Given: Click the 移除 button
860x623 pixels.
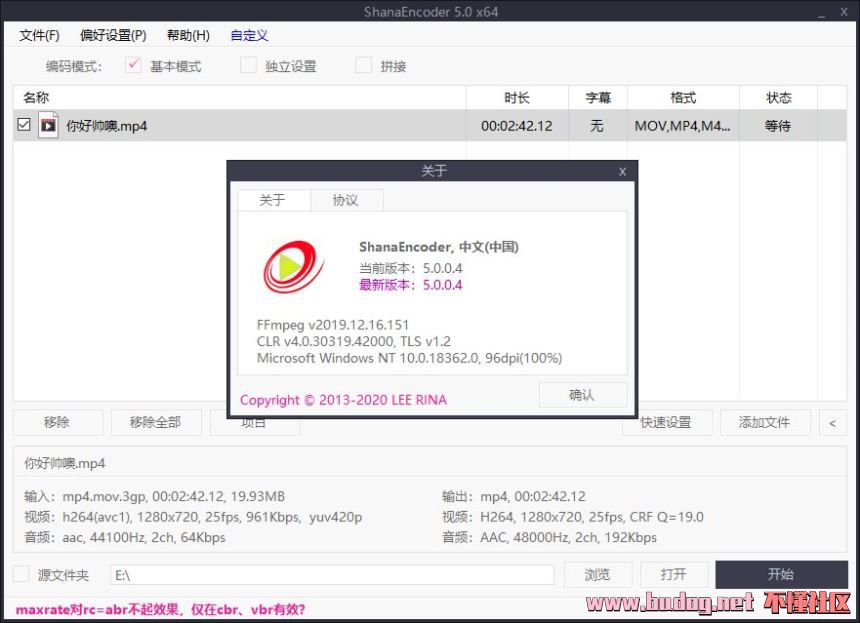Looking at the screenshot, I should (58, 422).
